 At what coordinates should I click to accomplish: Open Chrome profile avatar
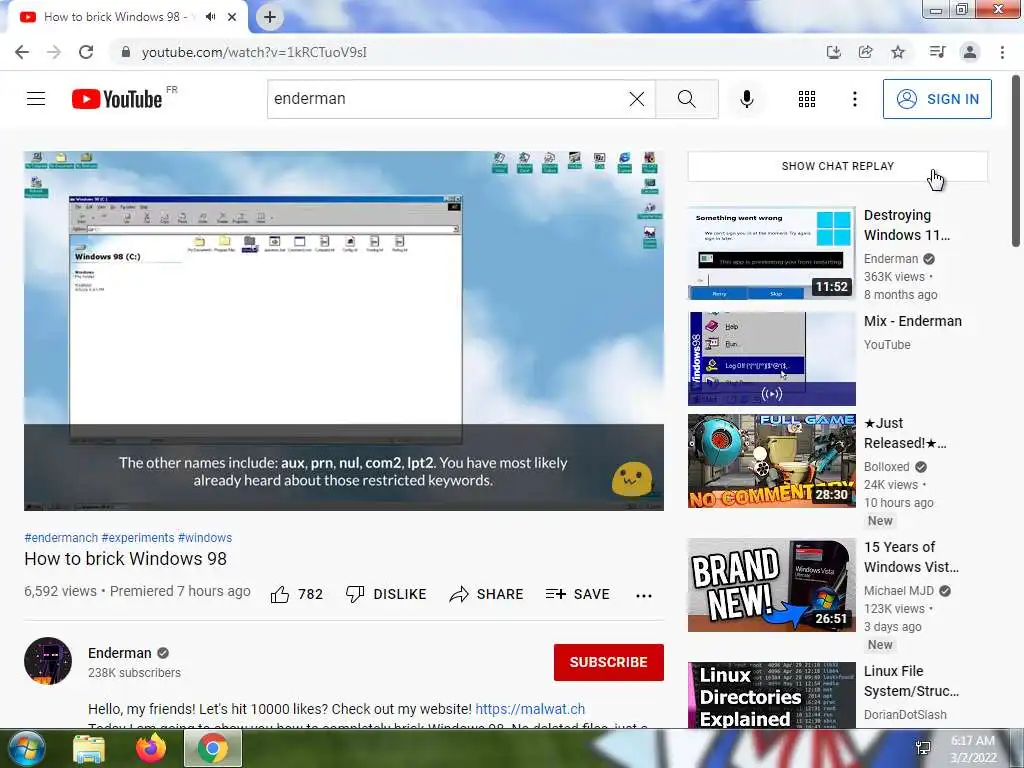[970, 52]
